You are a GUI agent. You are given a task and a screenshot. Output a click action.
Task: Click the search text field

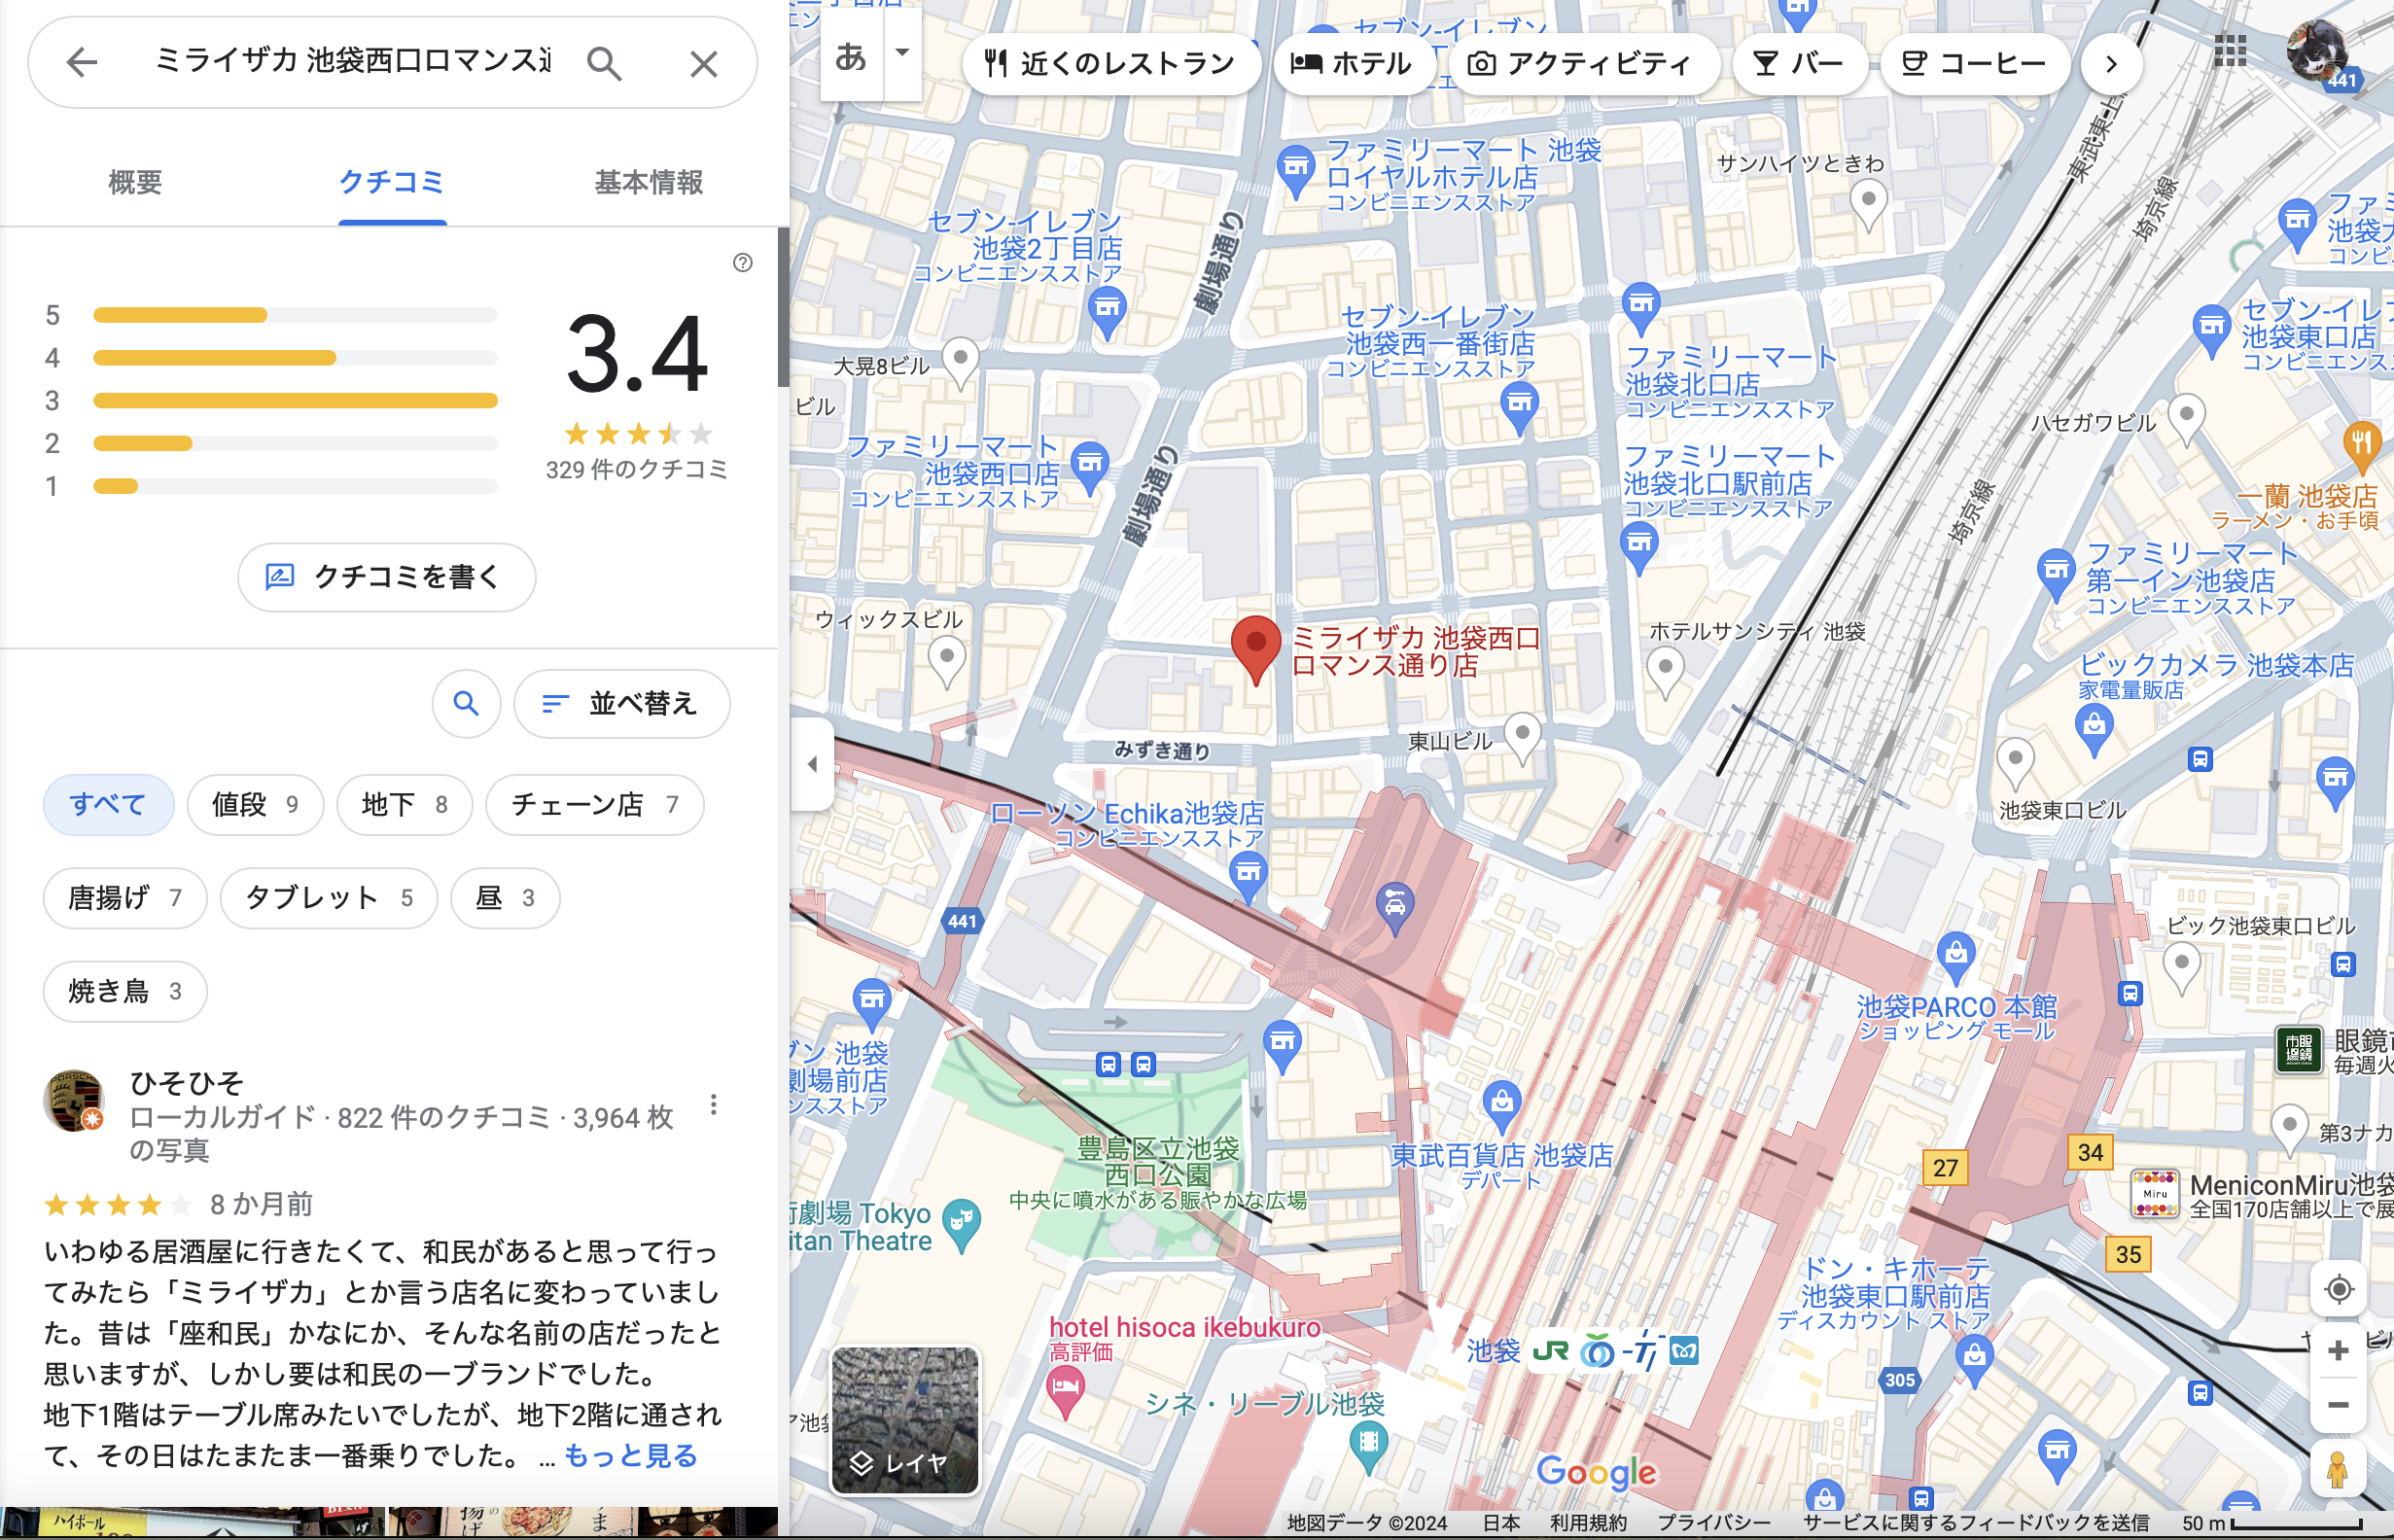click(352, 62)
